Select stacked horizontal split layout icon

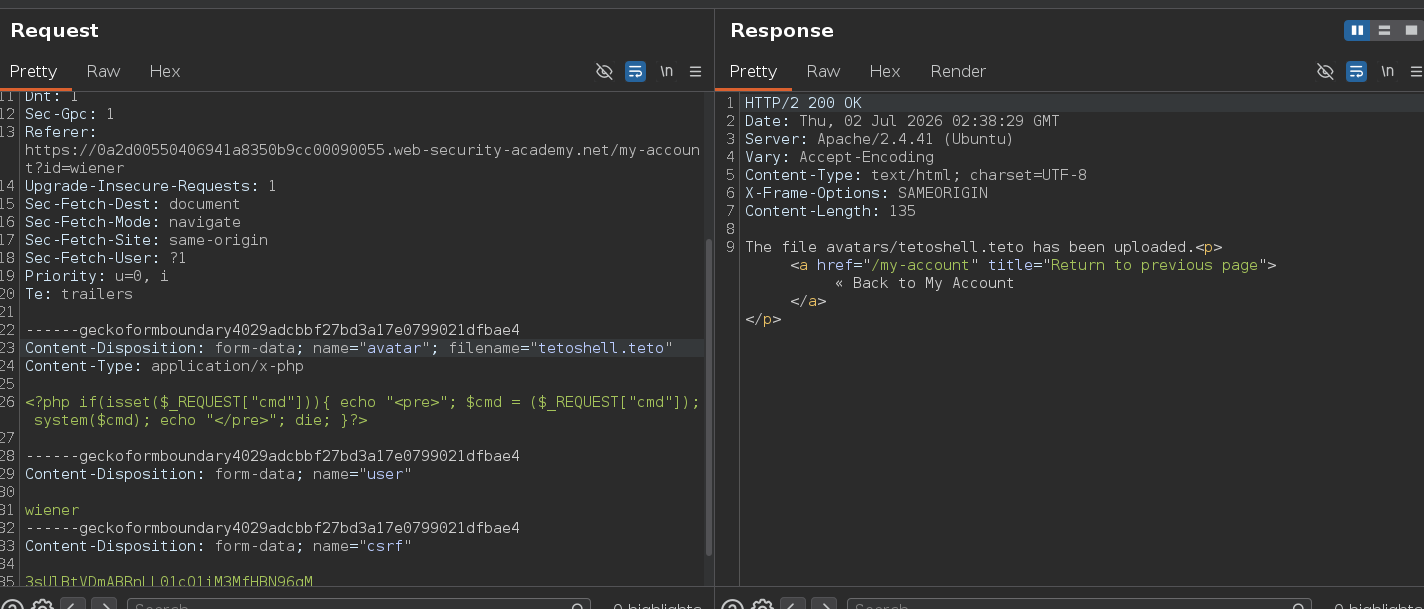[x=1384, y=30]
